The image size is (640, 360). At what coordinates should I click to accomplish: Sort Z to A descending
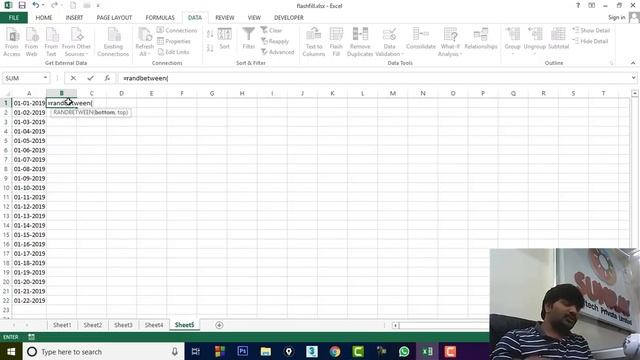point(210,48)
